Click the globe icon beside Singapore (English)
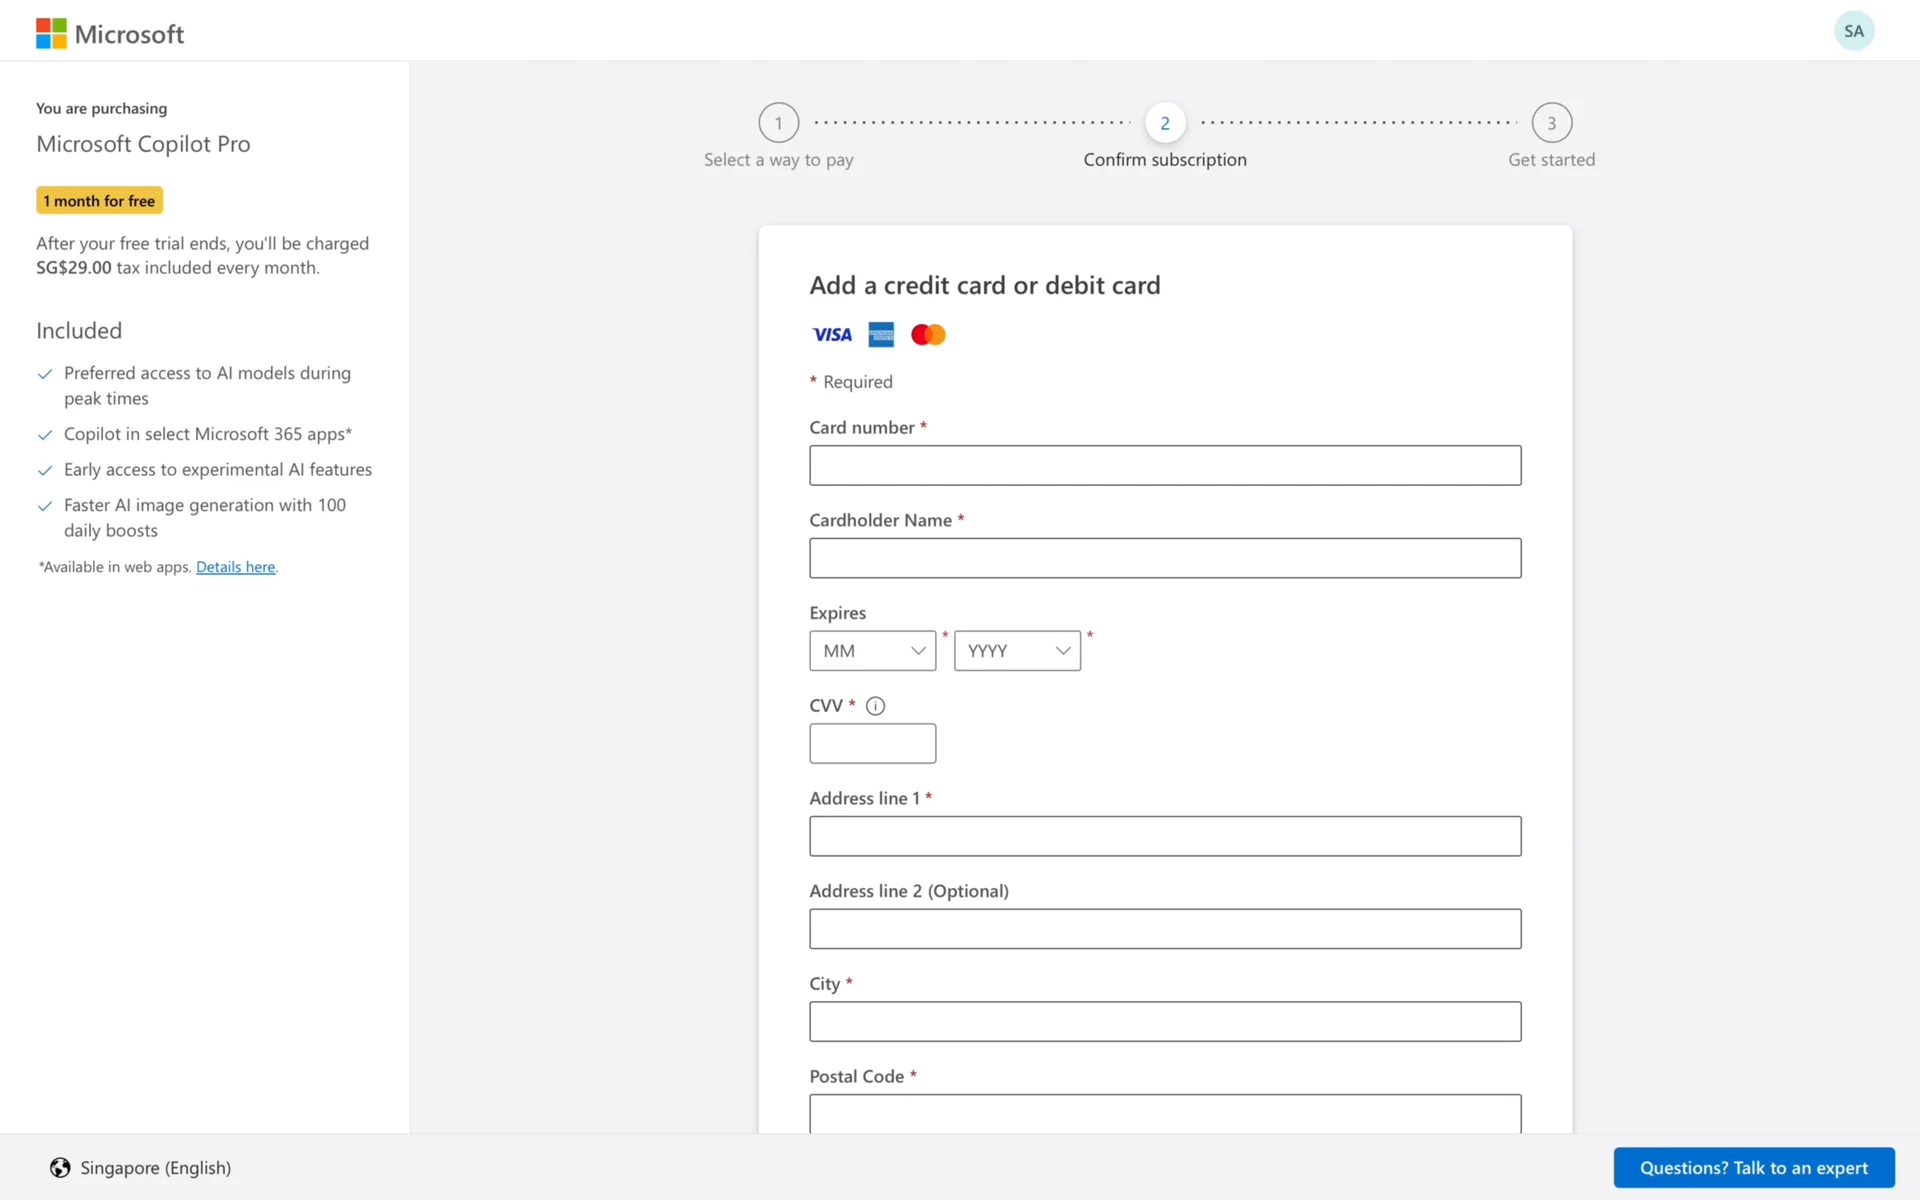The width and height of the screenshot is (1920, 1200). pos(60,1167)
